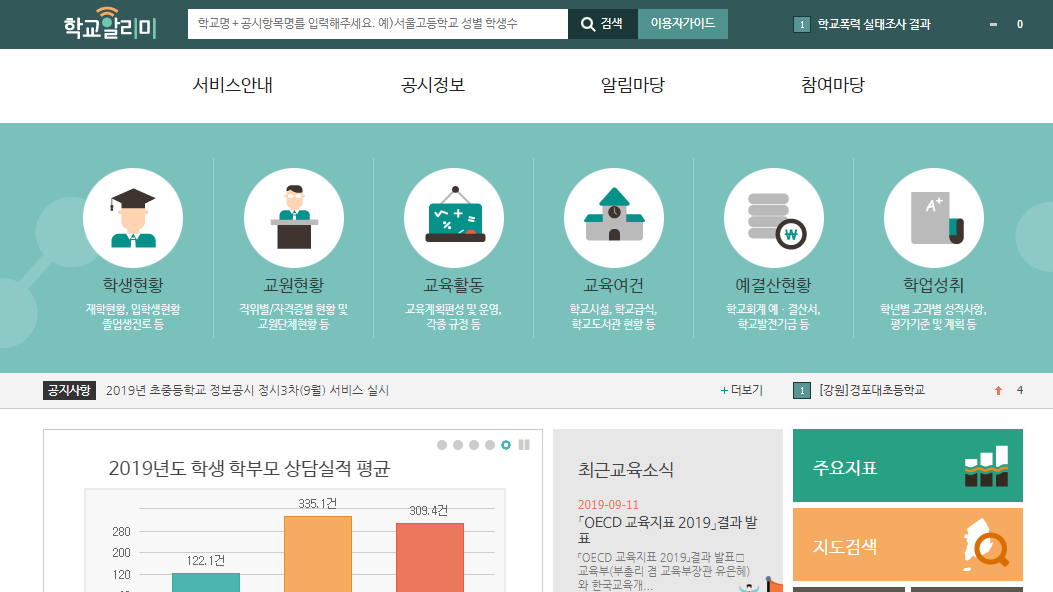Open the 이용자가이드 user guide
The image size is (1053, 592).
point(682,24)
